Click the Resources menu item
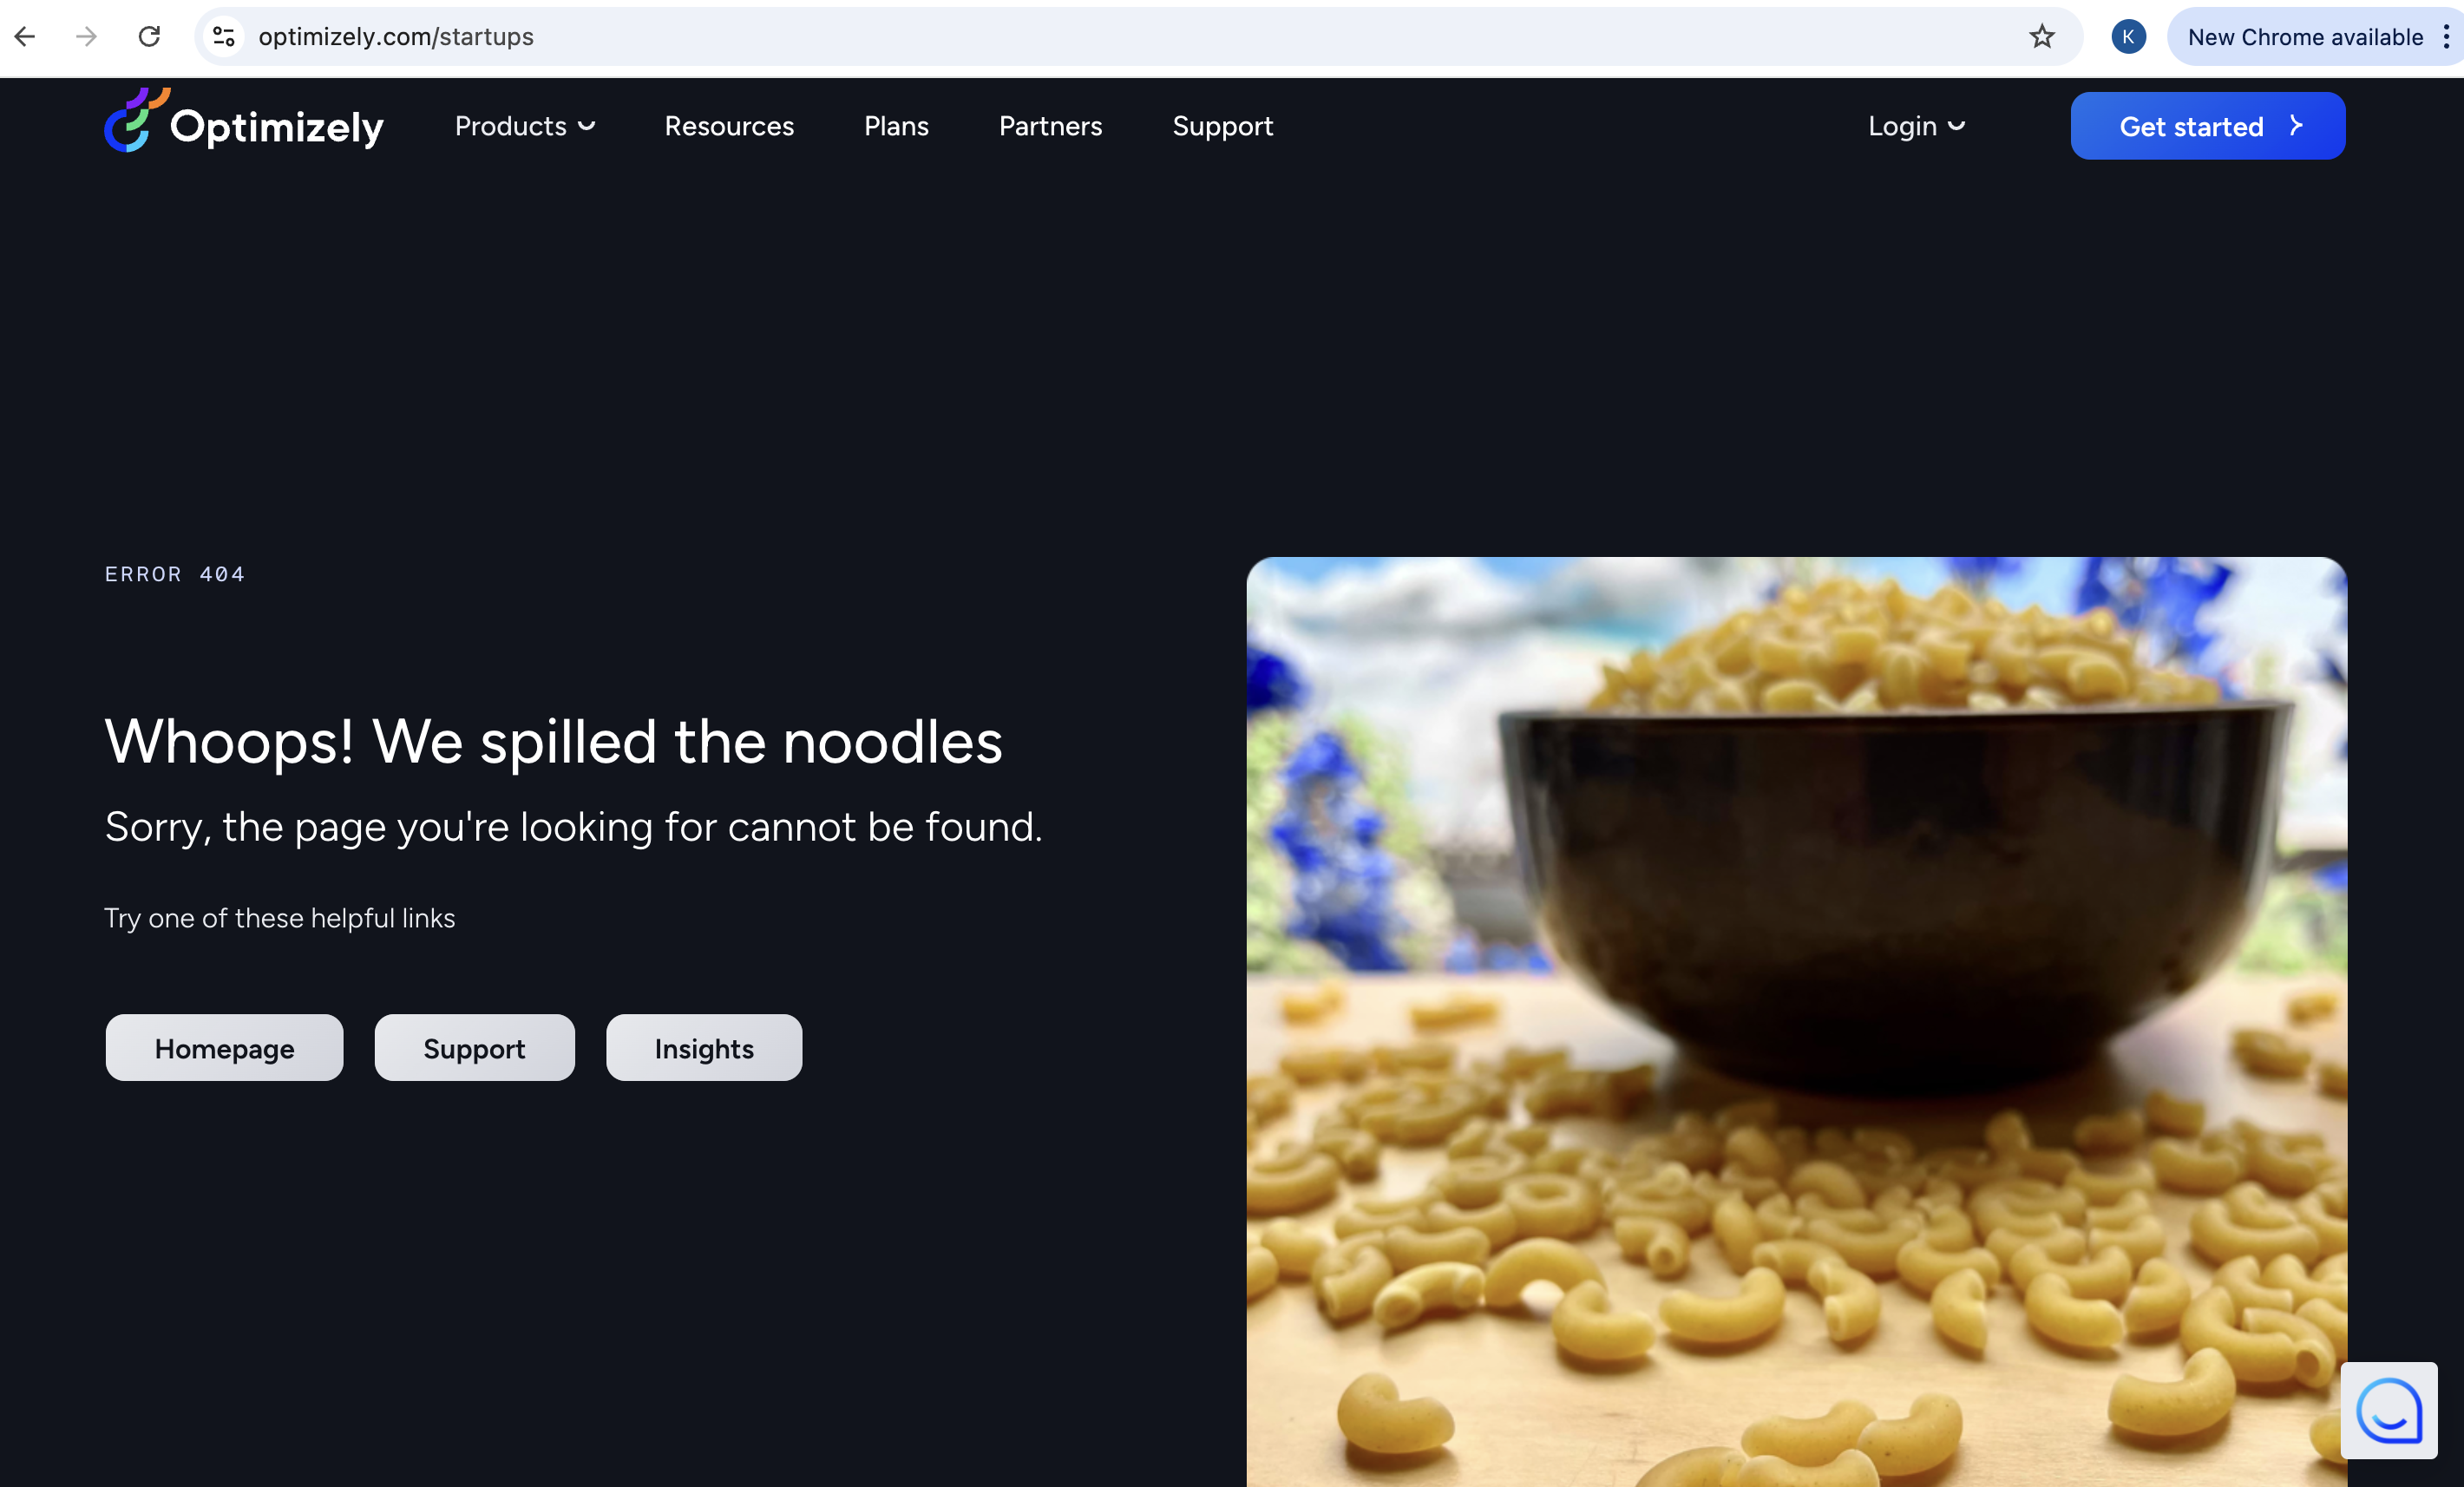Viewport: 2464px width, 1487px height. tap(729, 125)
